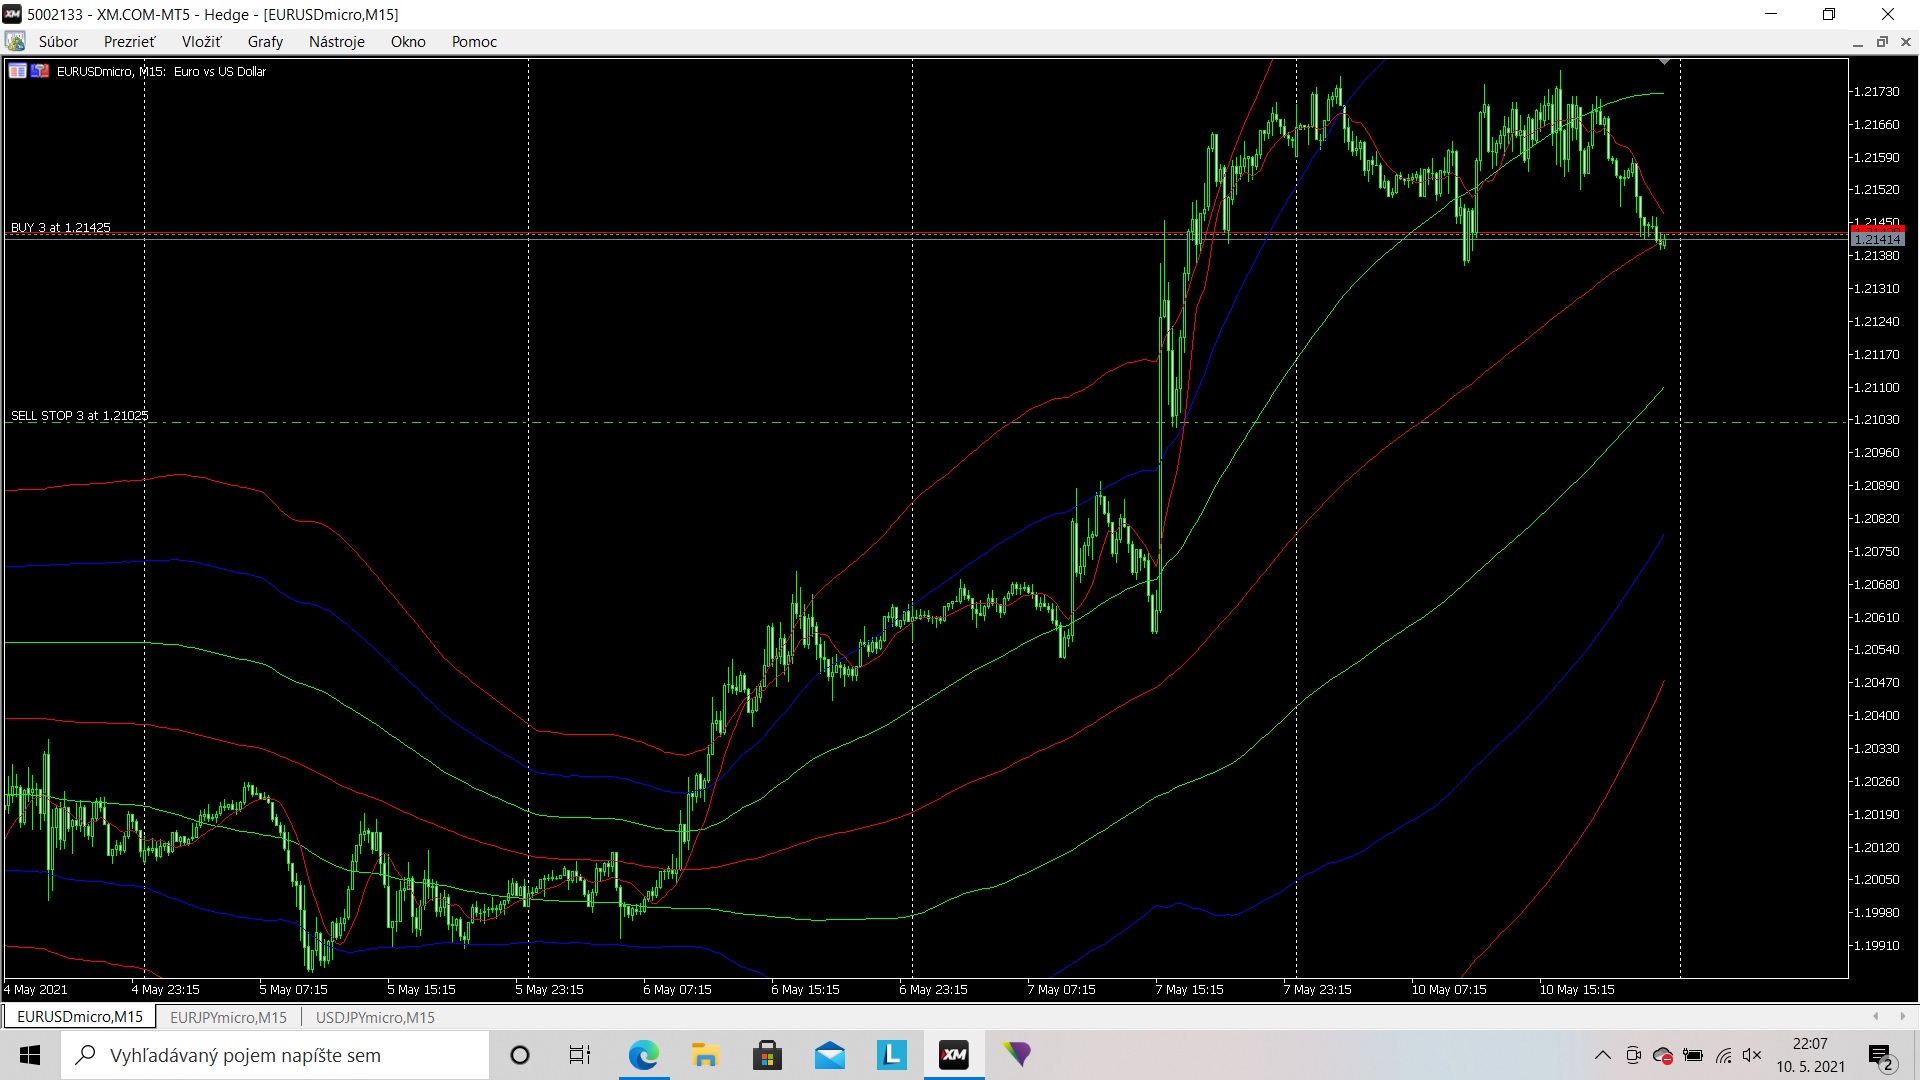Open File Explorer from the taskbar
Image resolution: width=1920 pixels, height=1080 pixels.
(706, 1055)
